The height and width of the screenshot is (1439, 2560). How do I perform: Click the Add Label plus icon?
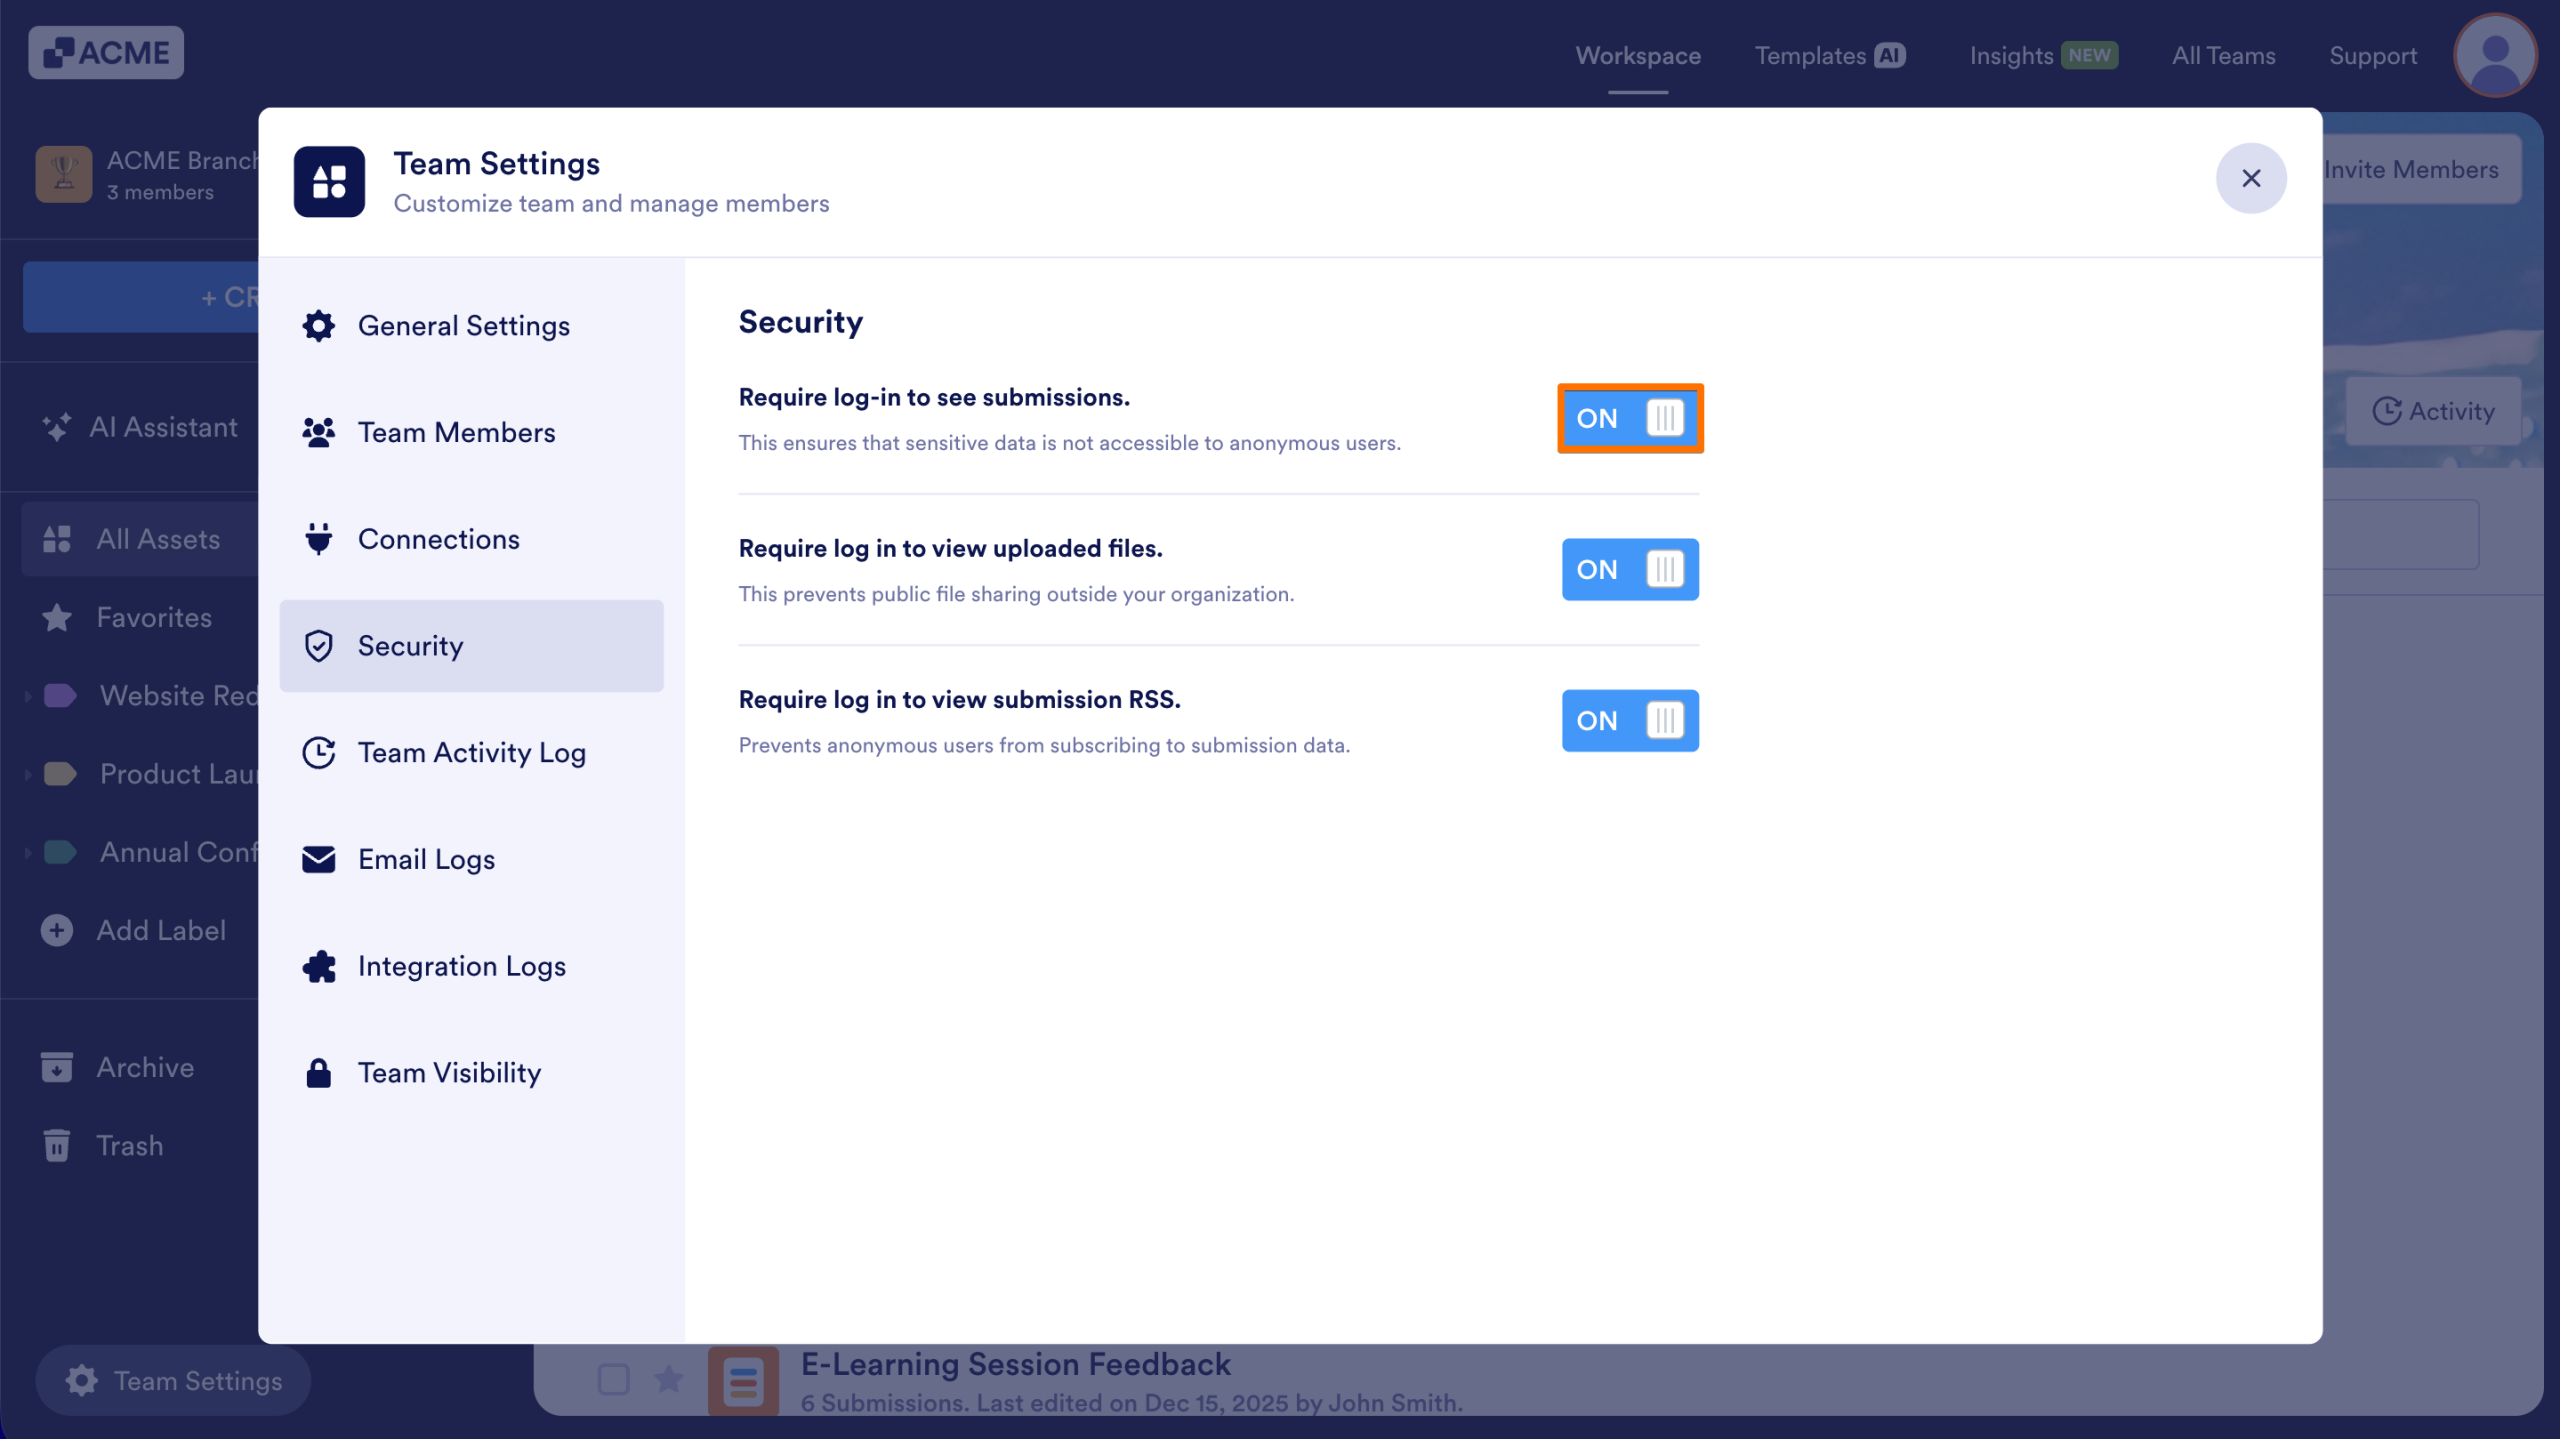[x=57, y=931]
